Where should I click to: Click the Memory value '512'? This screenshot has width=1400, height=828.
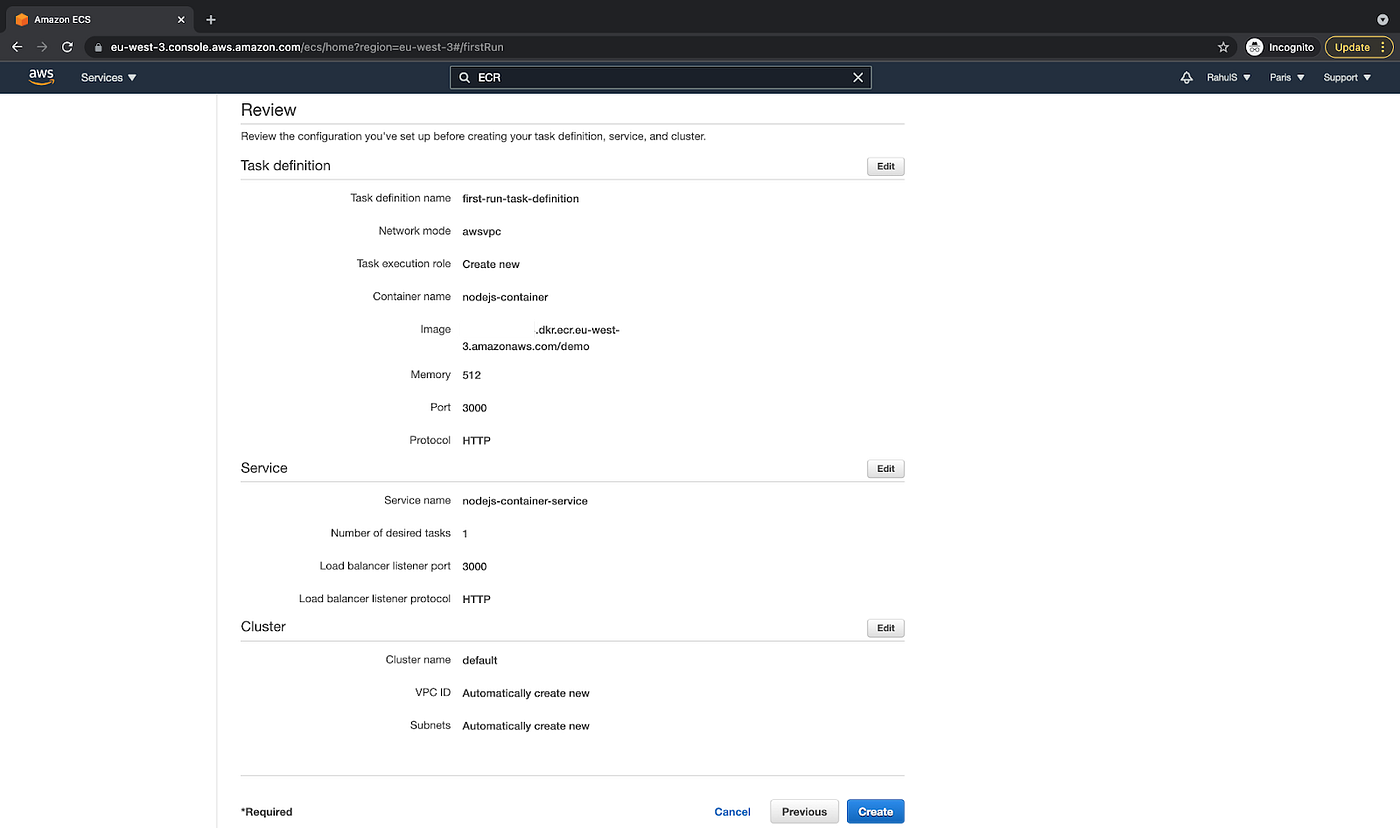coord(471,375)
